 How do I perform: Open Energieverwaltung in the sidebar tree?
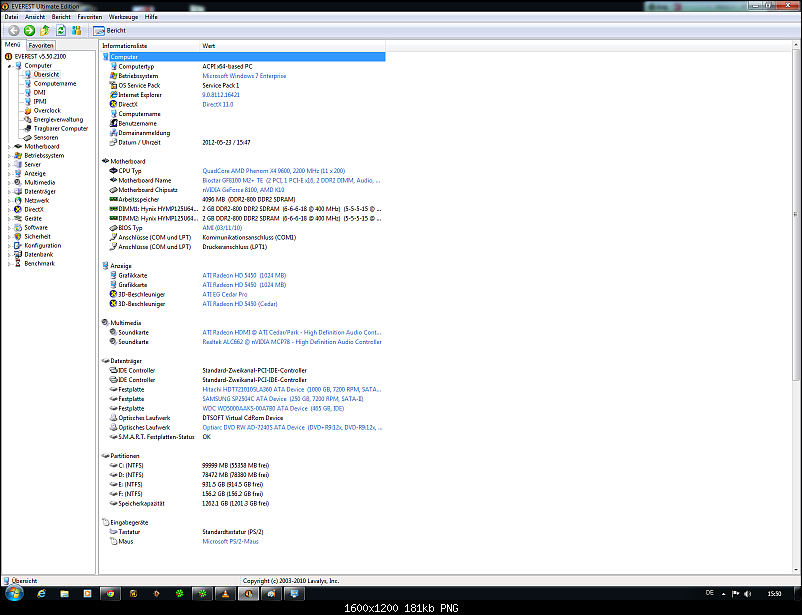[x=57, y=119]
